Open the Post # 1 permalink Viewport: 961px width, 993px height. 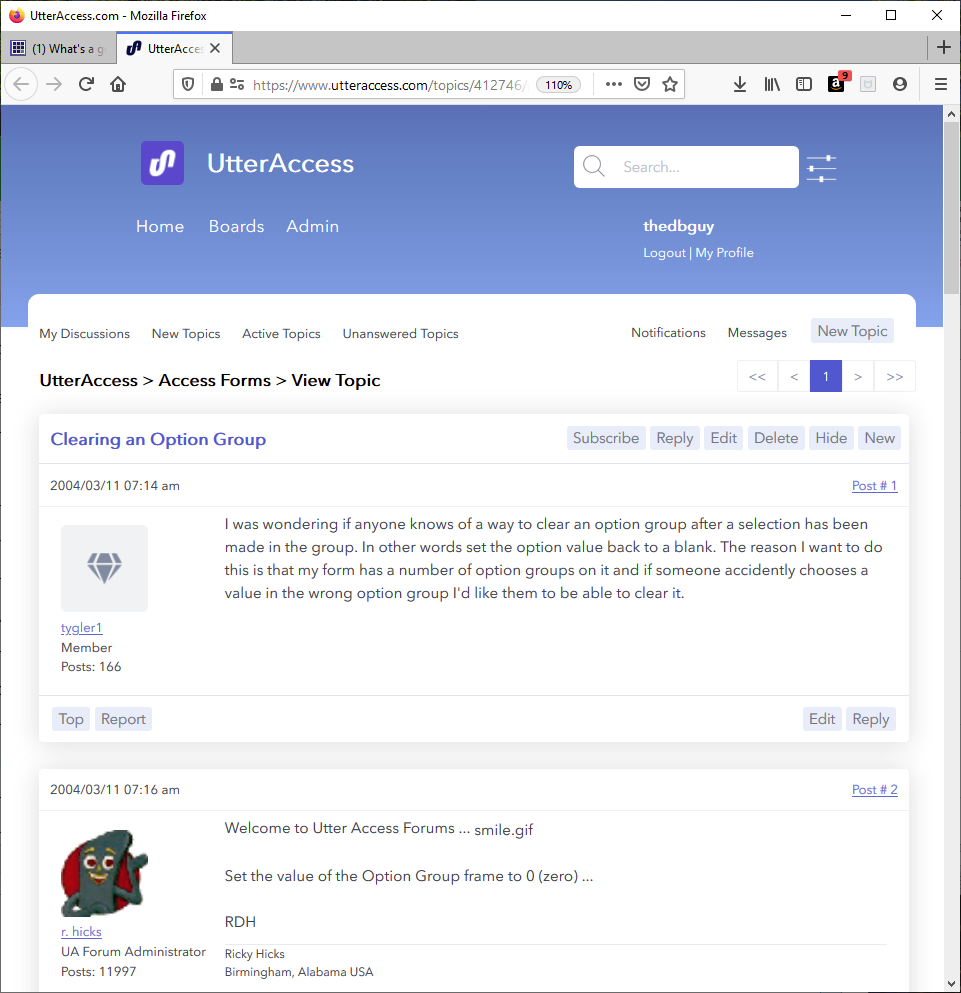point(874,486)
